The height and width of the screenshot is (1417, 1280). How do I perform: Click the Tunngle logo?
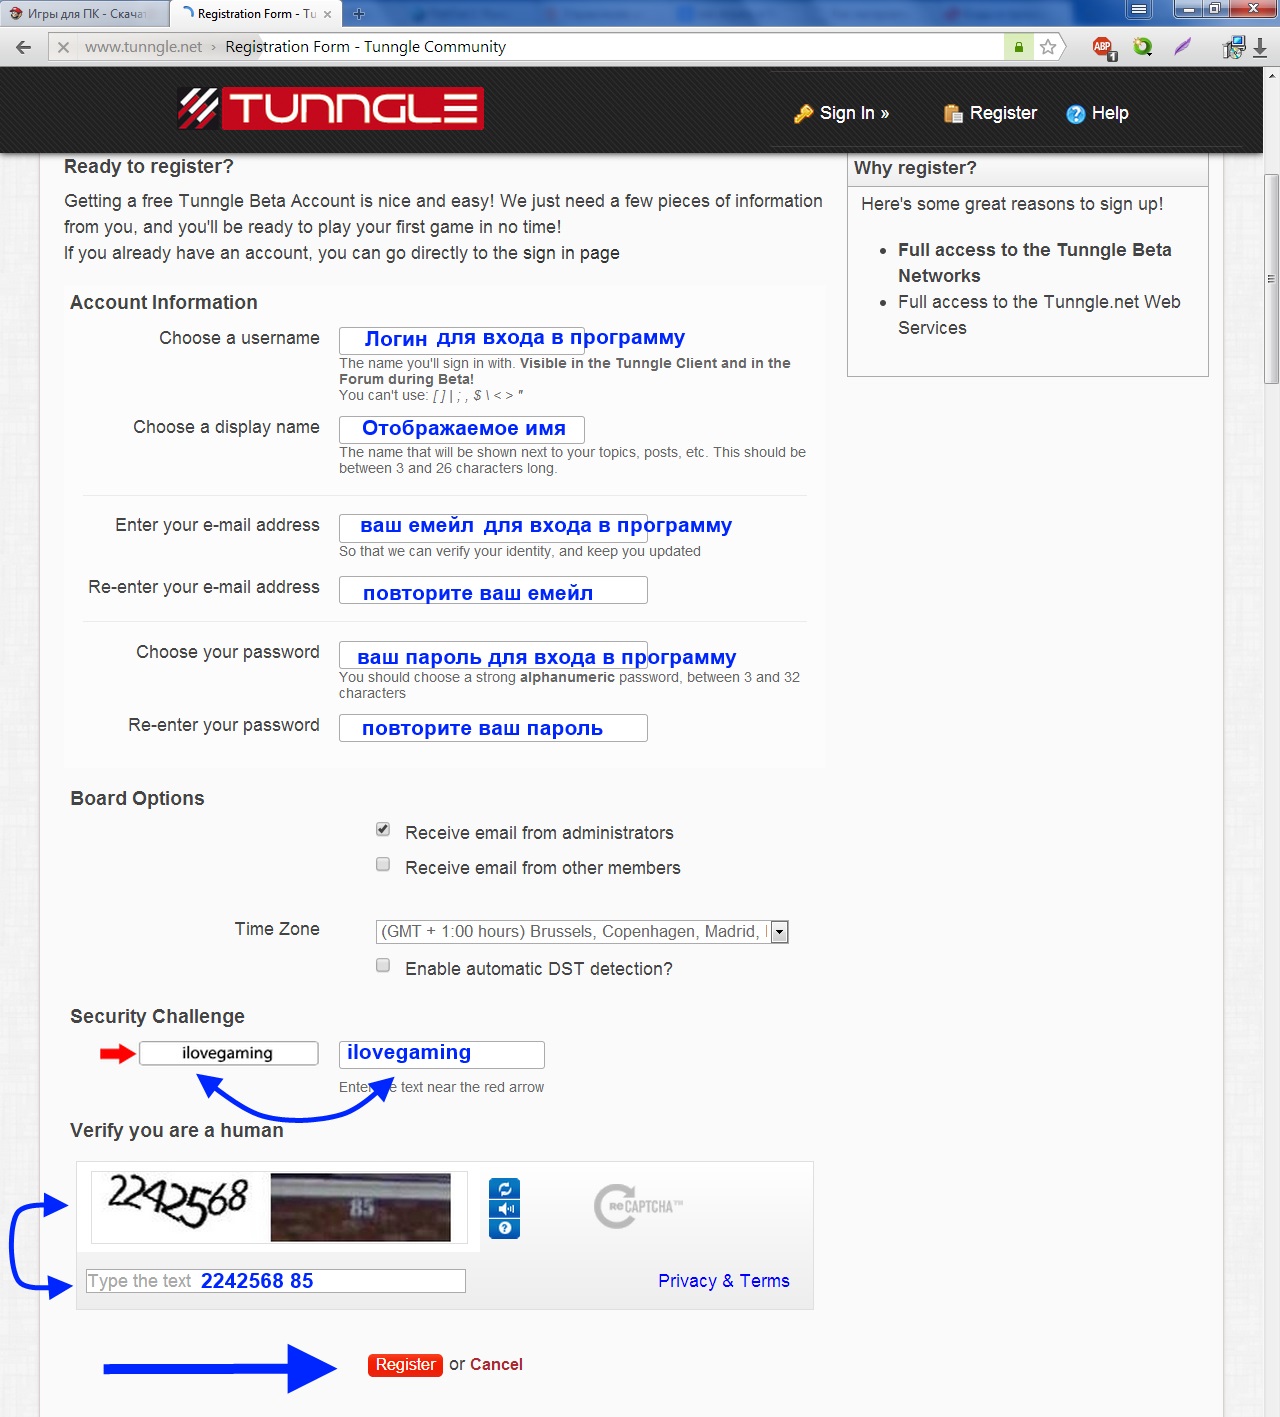331,108
